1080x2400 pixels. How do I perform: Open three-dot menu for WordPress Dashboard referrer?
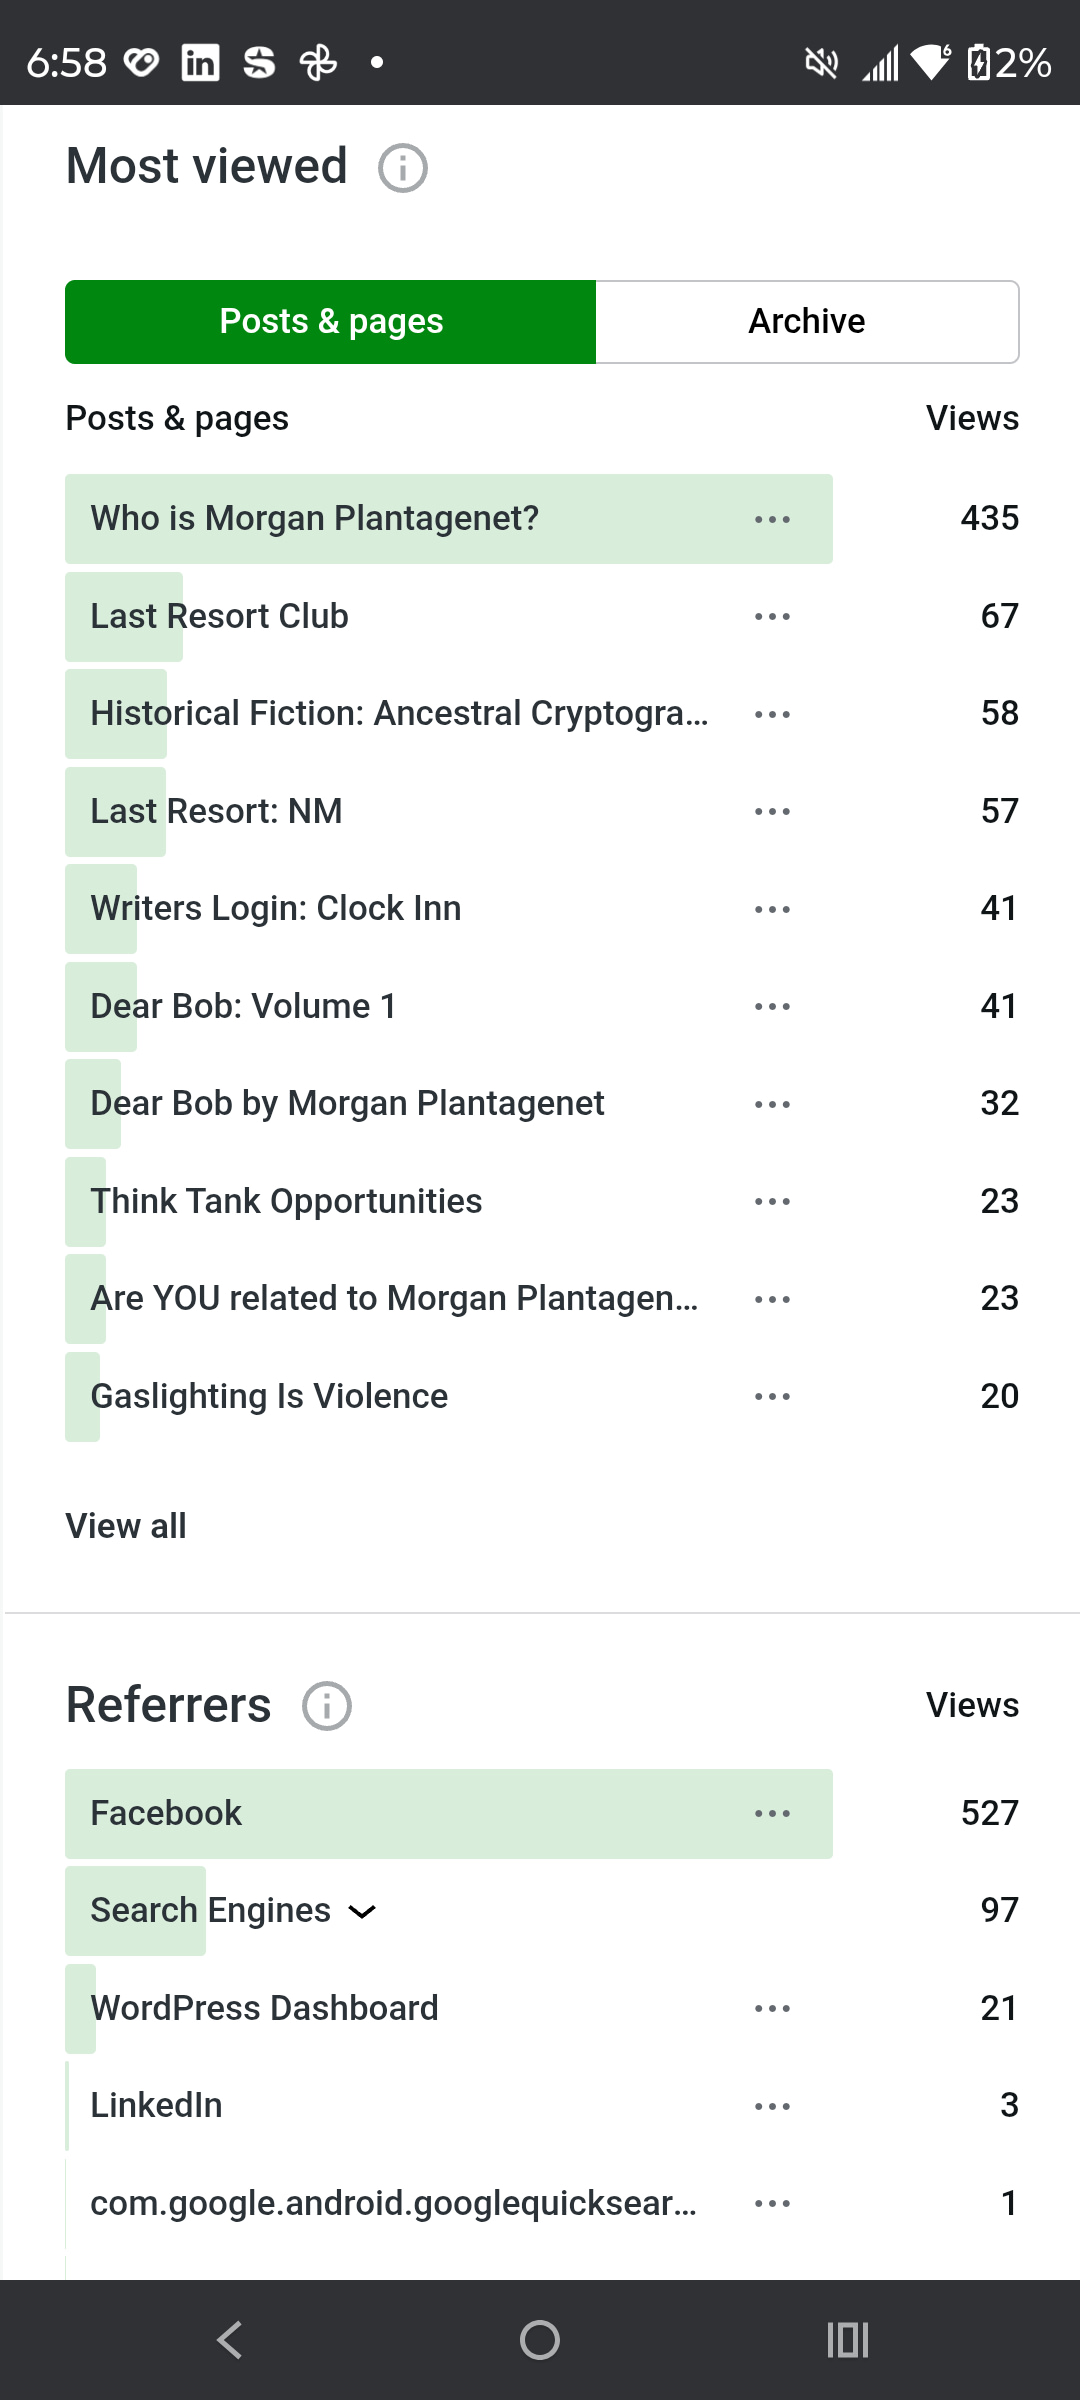pyautogui.click(x=772, y=2009)
